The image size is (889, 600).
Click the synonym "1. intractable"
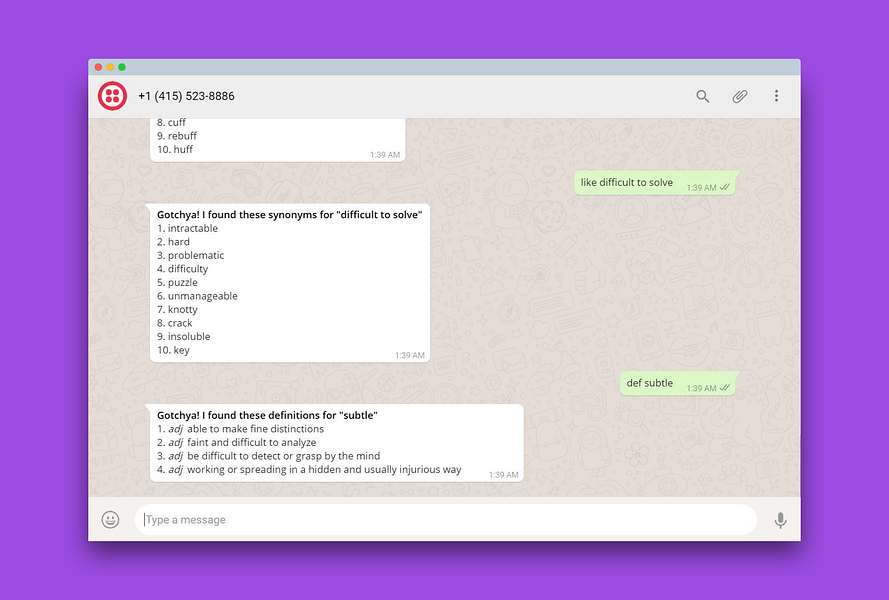[187, 229]
